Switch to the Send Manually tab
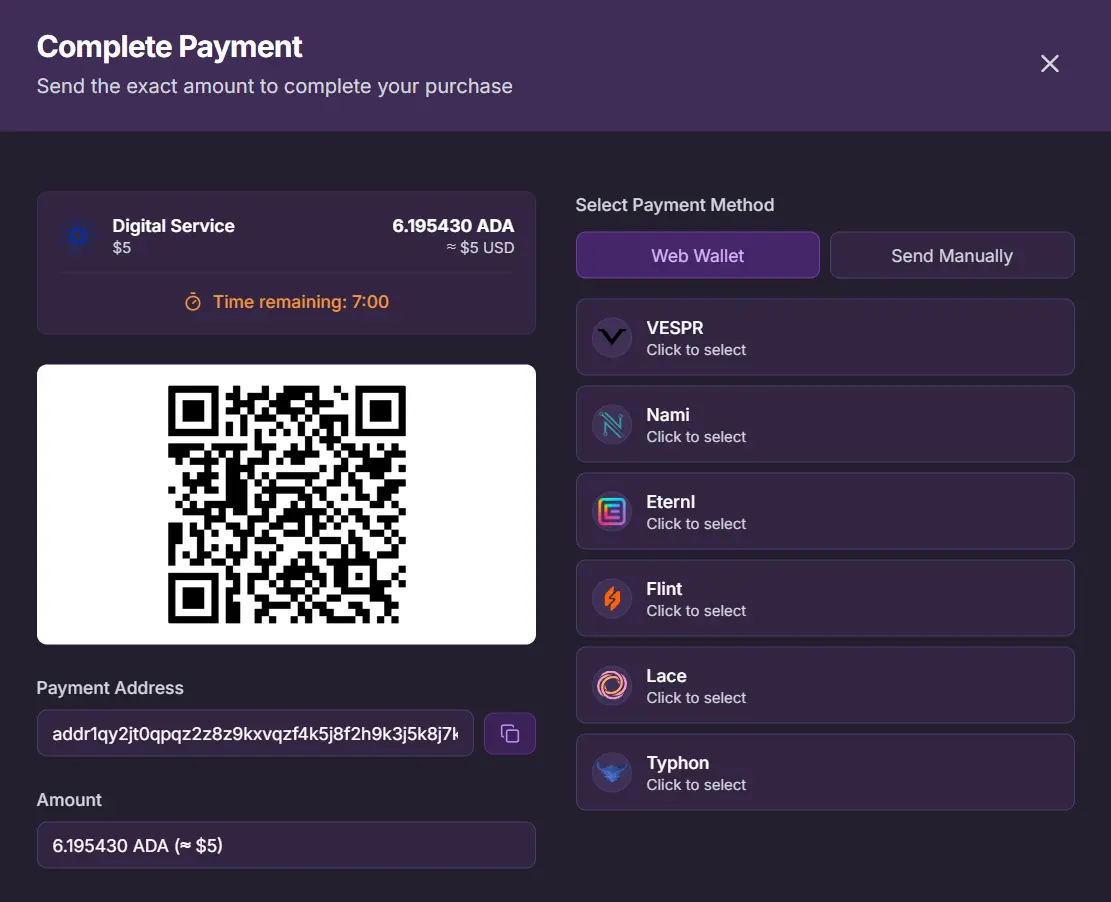The width and height of the screenshot is (1111, 902). click(951, 256)
